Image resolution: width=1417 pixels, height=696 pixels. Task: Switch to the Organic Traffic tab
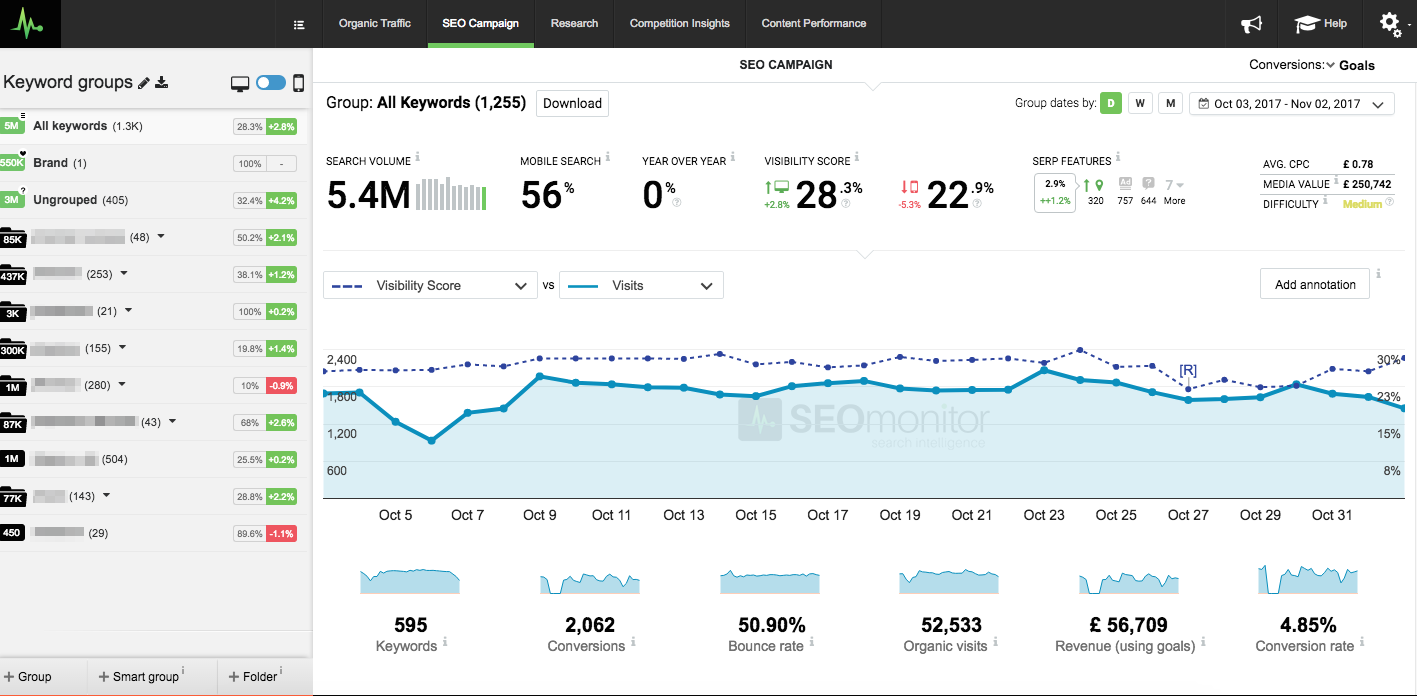pos(375,24)
